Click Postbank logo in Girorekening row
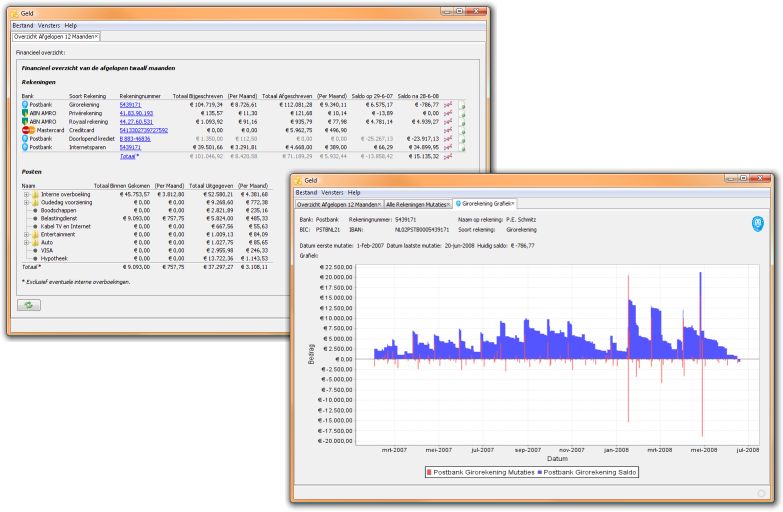Screen dimensions: 783x512 (x=25, y=105)
